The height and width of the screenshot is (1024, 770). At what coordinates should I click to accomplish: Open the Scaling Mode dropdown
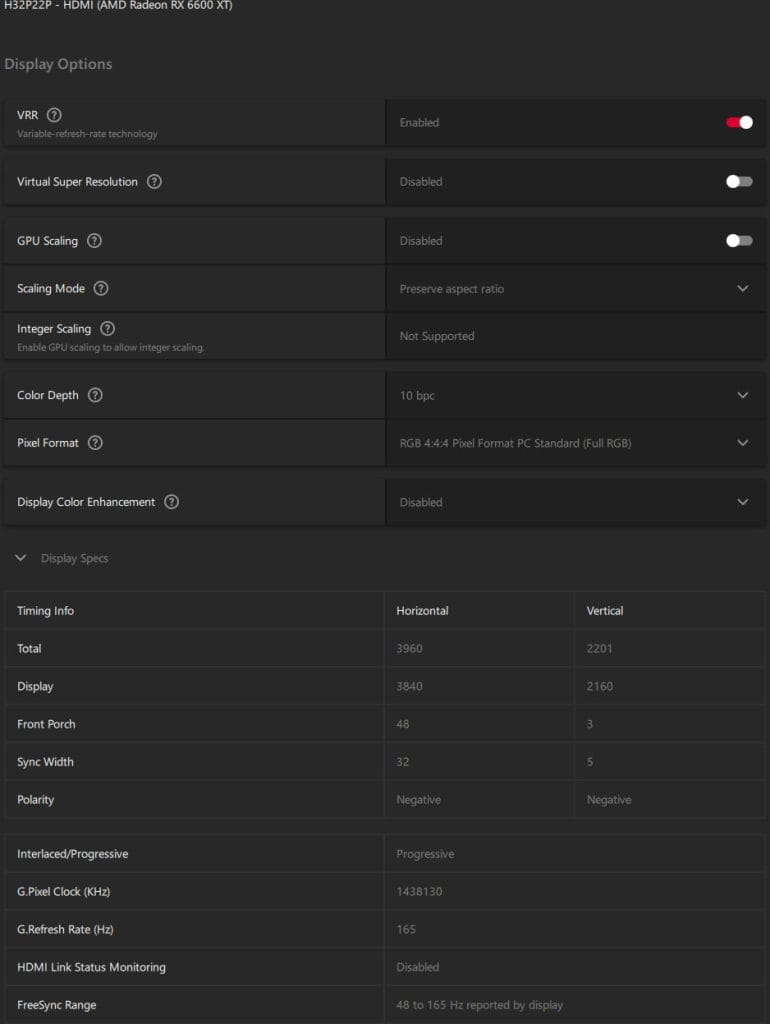coord(742,289)
